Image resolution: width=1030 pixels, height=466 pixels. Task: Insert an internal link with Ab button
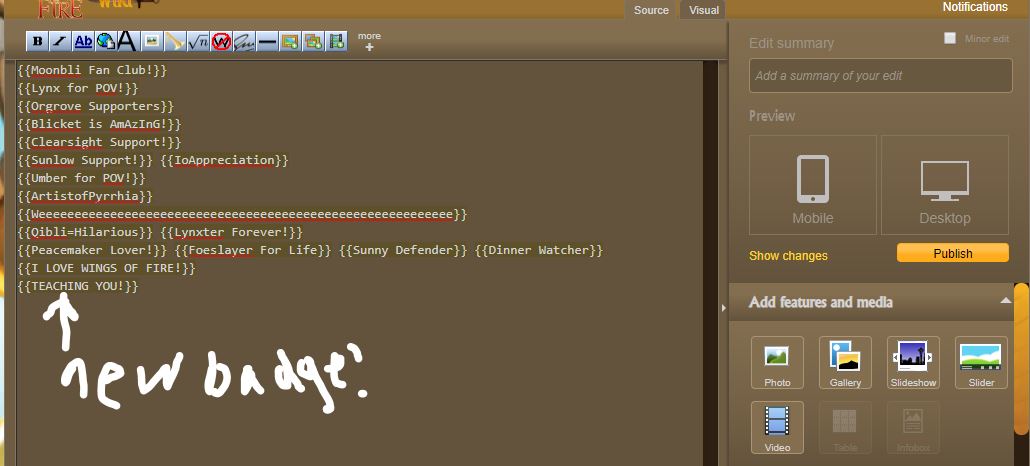tap(83, 41)
